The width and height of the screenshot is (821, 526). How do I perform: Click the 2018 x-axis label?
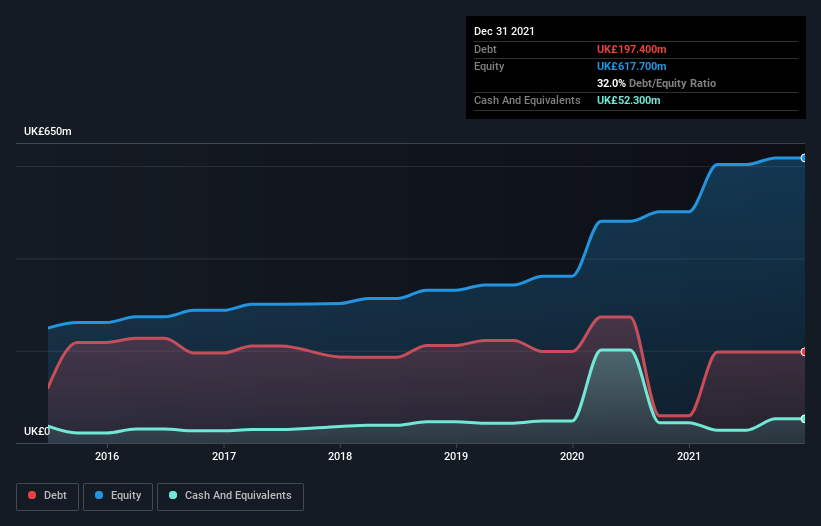[340, 456]
